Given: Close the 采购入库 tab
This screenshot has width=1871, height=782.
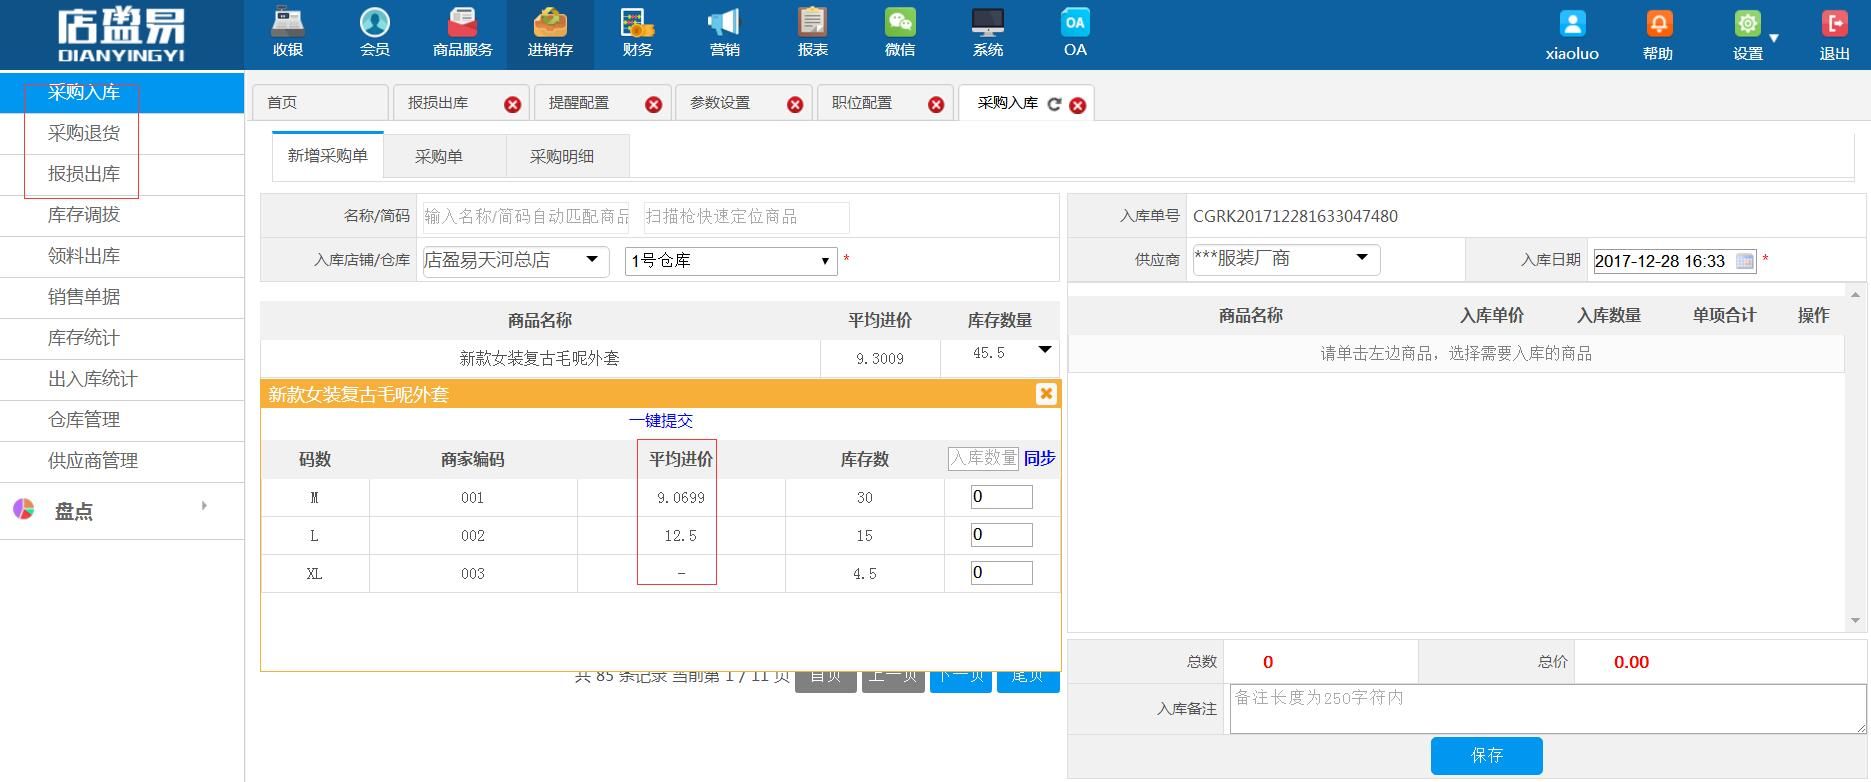Looking at the screenshot, I should (x=1077, y=105).
